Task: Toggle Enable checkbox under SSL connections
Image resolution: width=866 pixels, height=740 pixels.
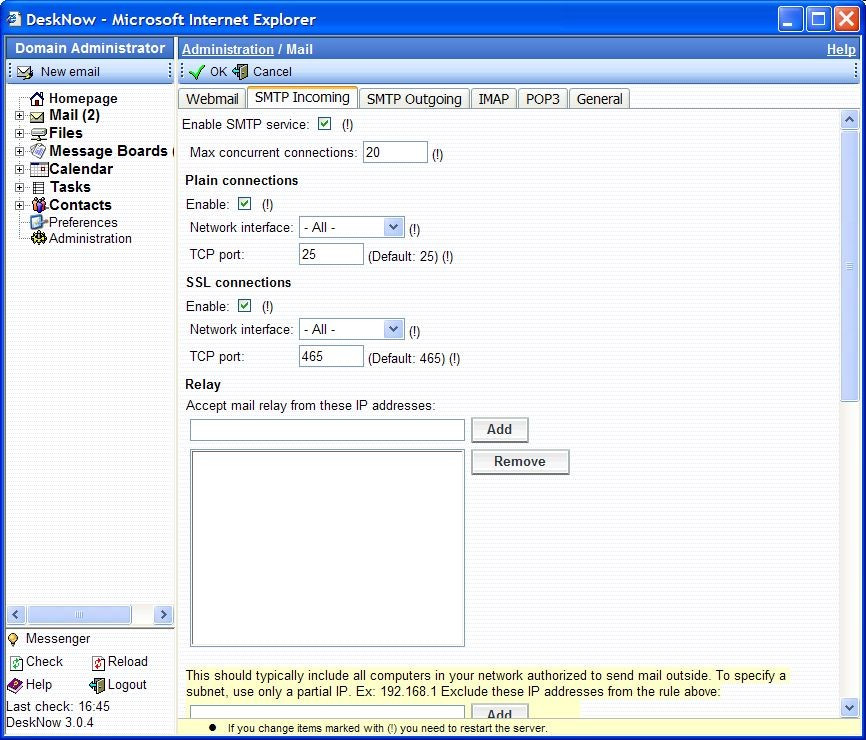Action: pyautogui.click(x=245, y=305)
